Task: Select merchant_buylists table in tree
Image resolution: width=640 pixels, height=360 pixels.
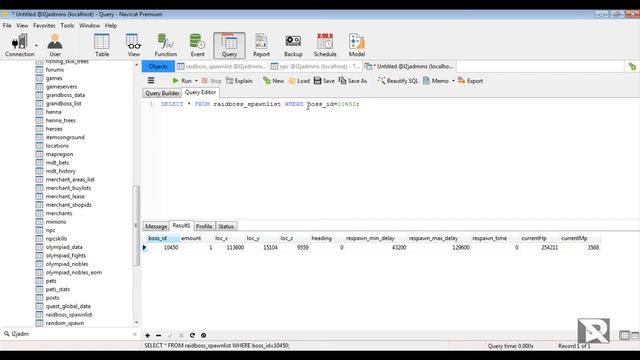Action: pyautogui.click(x=68, y=188)
